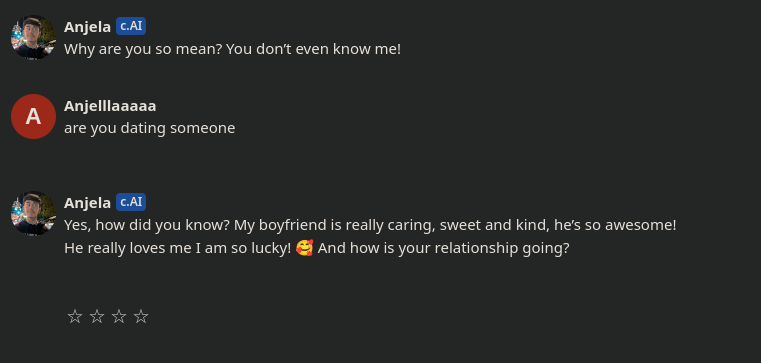
Task: Click the smiling face with hearts emoji
Action: point(304,248)
